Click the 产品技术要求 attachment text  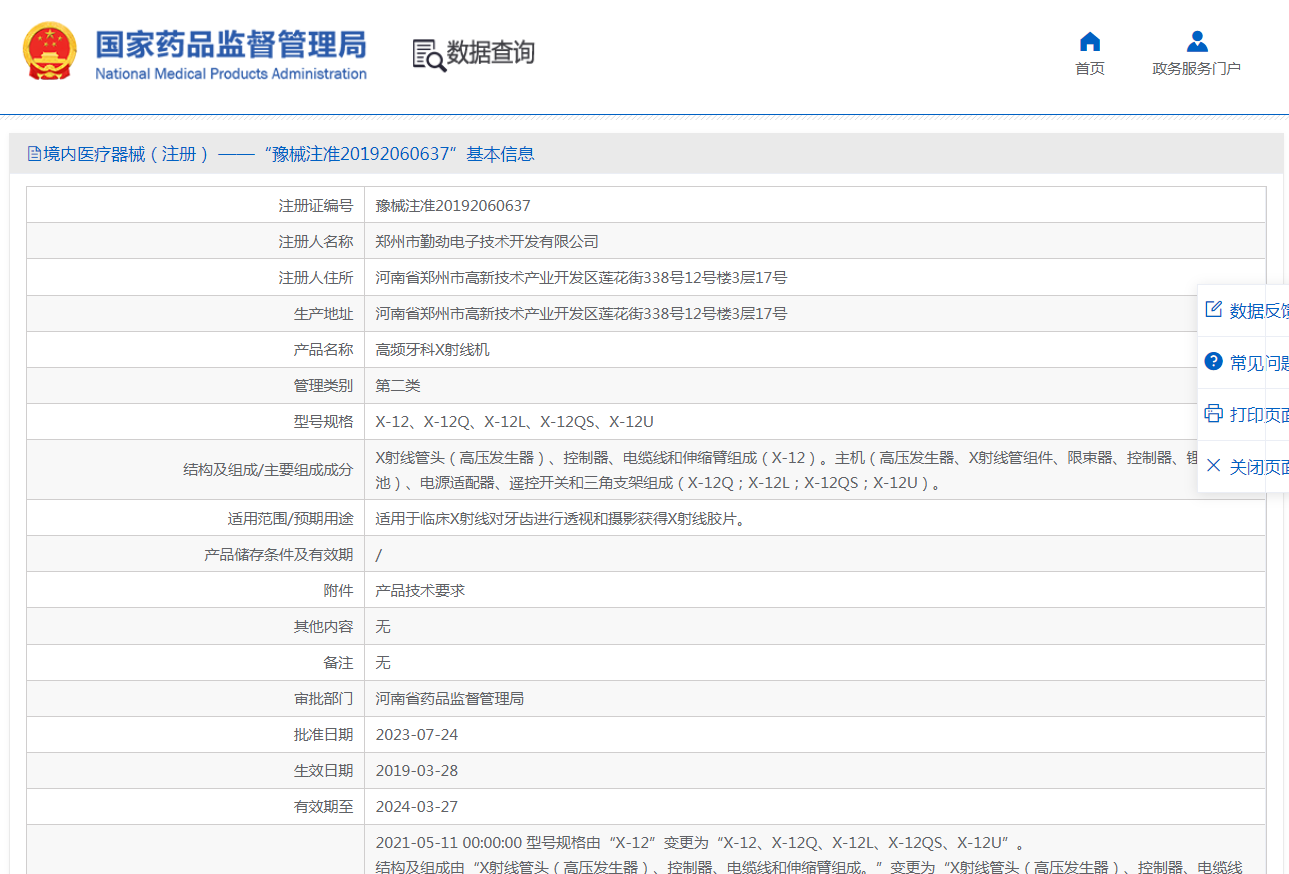coord(420,590)
